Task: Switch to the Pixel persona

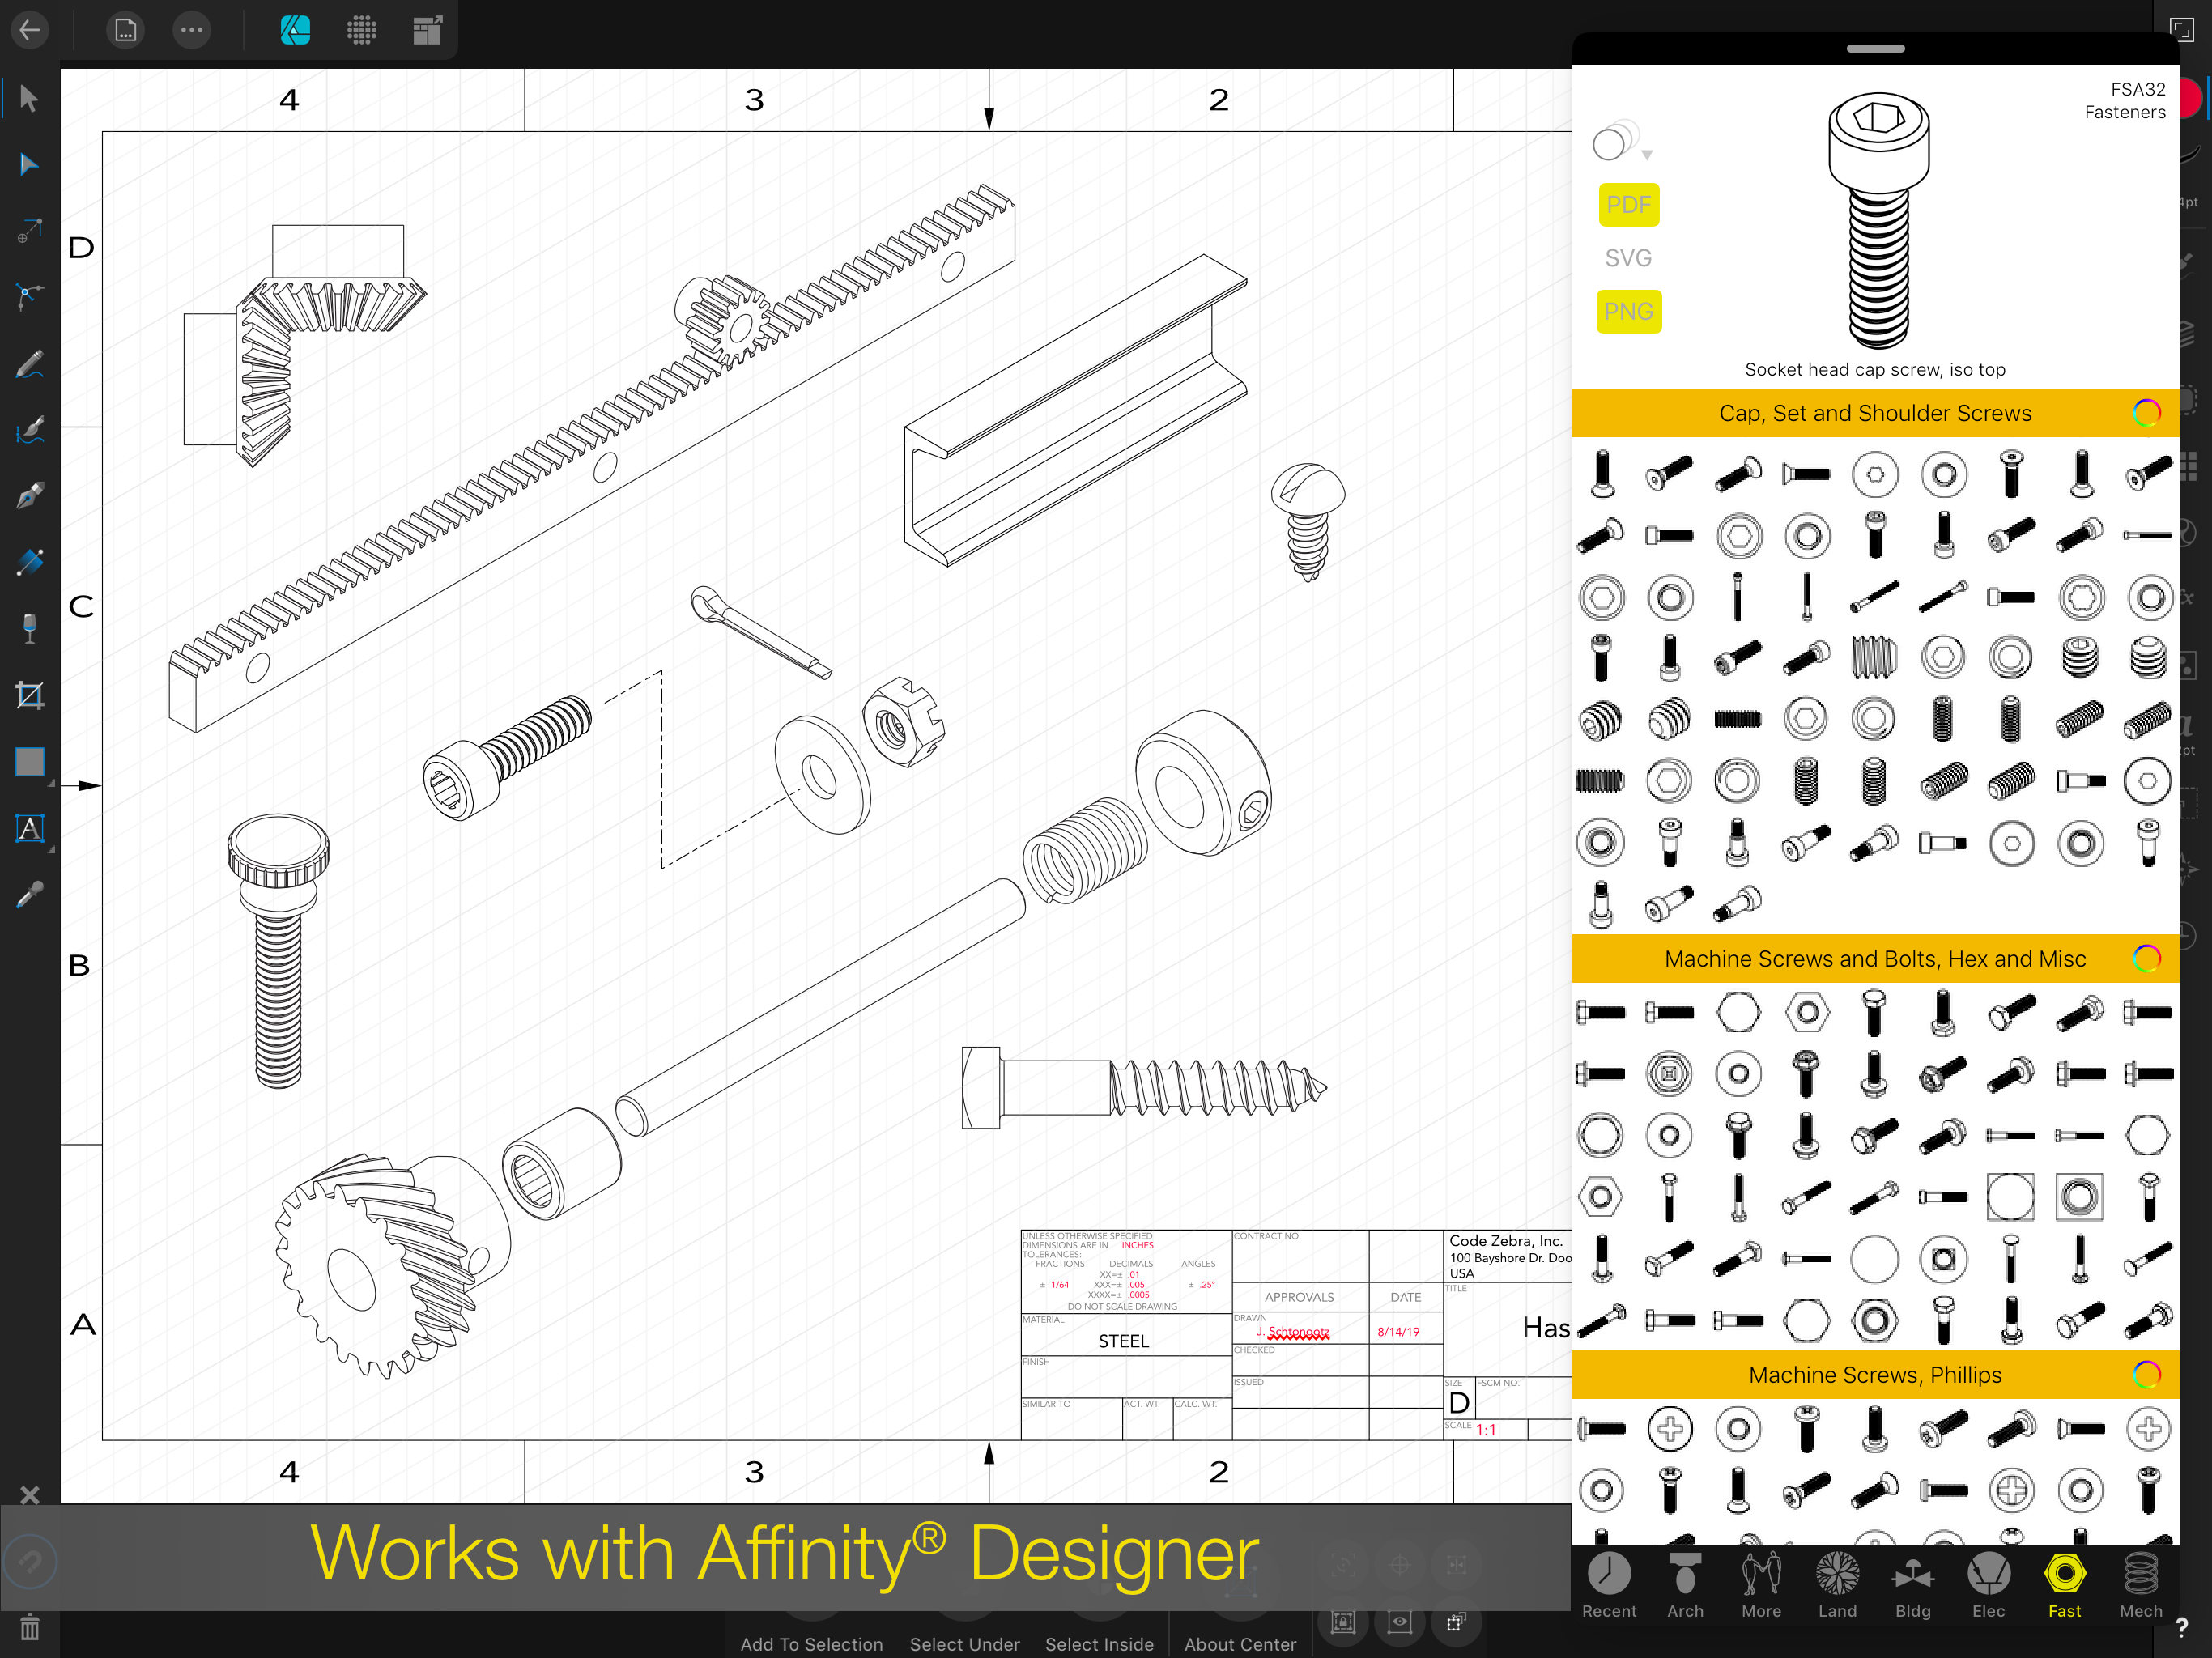Action: pyautogui.click(x=361, y=30)
